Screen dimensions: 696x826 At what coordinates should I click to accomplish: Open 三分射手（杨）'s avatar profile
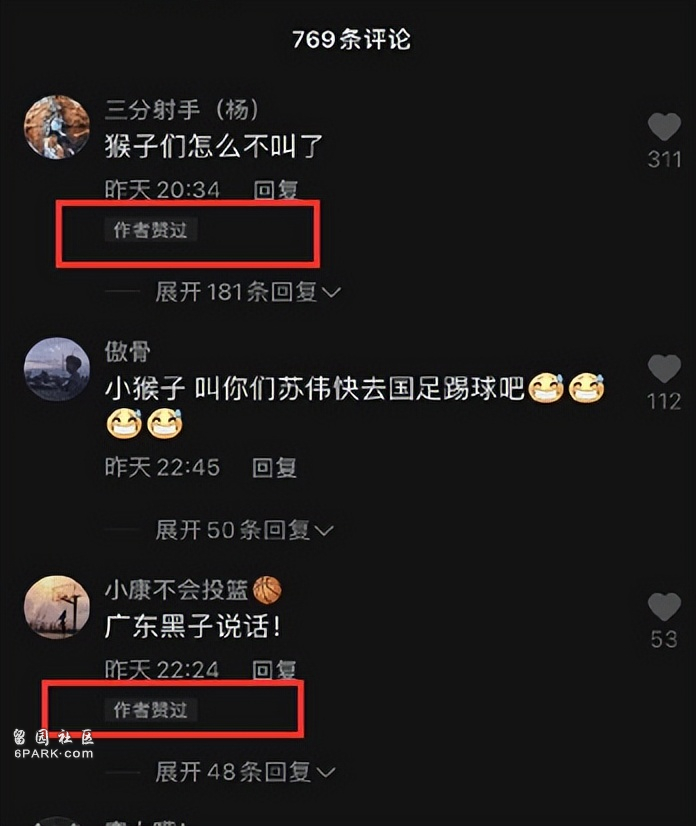click(57, 127)
